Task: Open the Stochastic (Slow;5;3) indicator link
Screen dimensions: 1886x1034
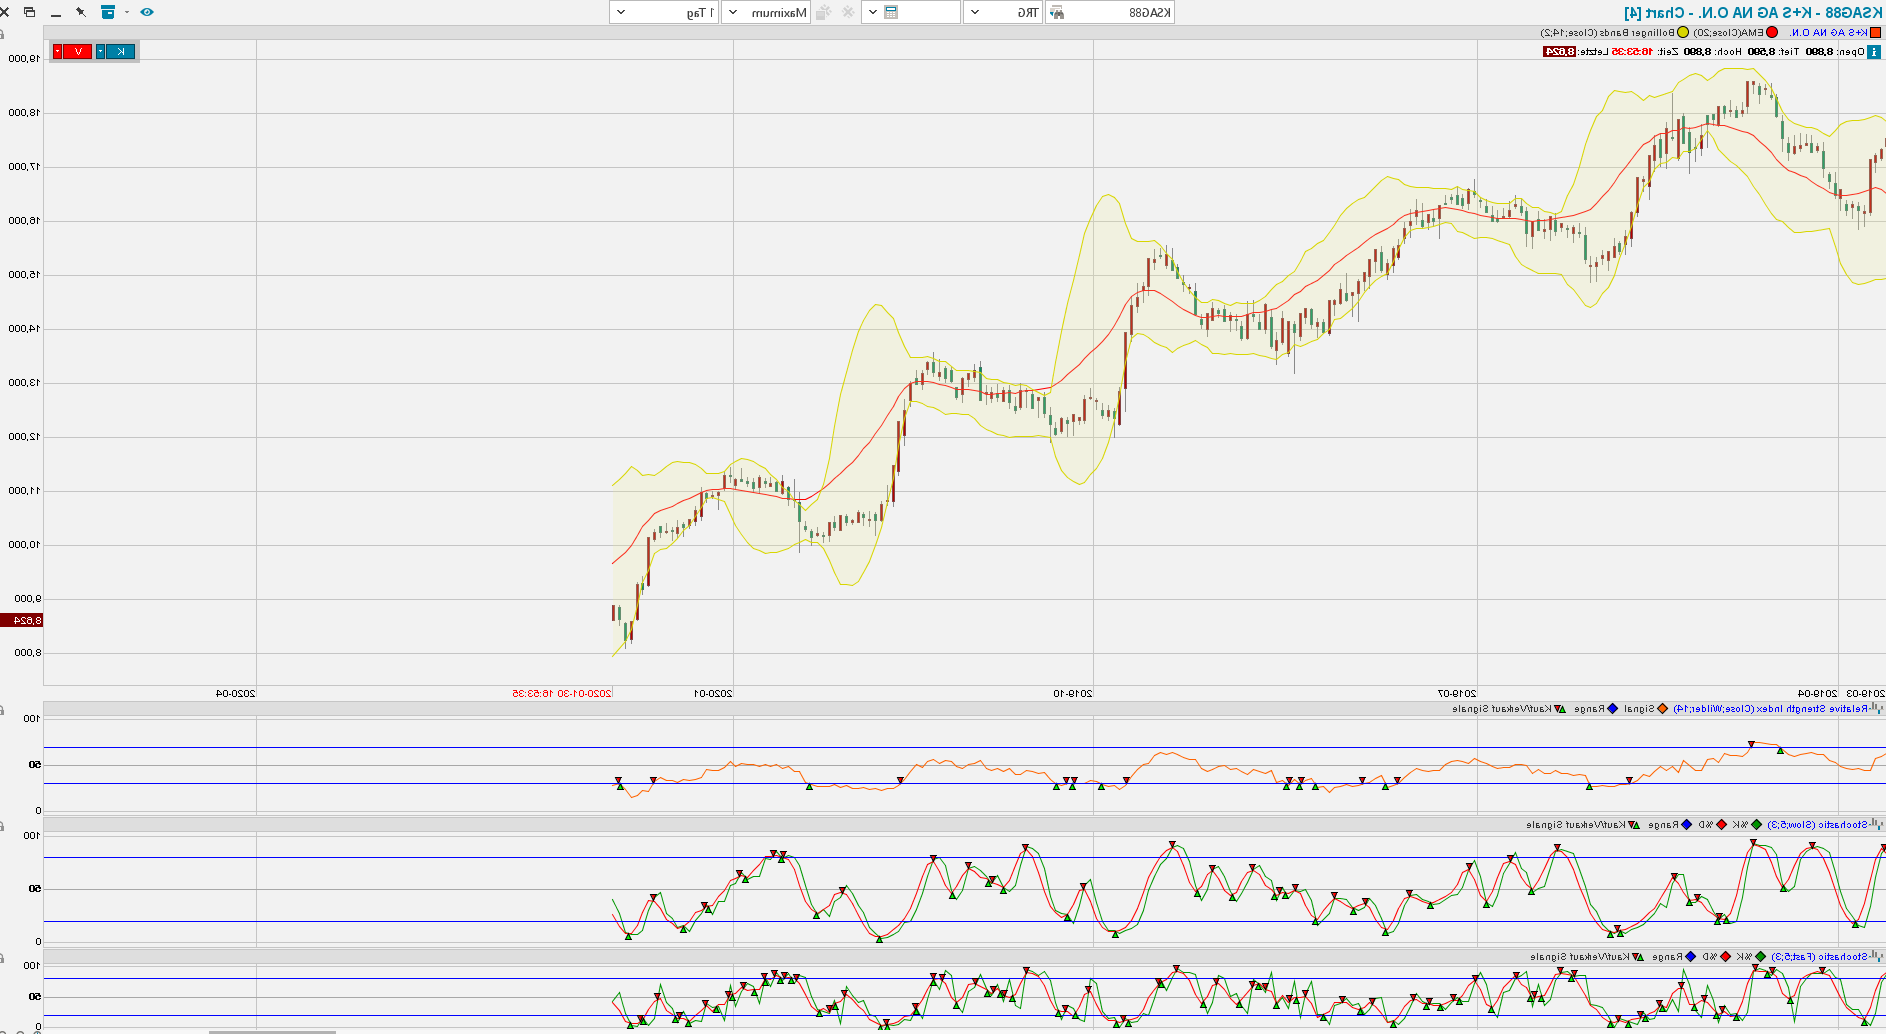Action: (x=1818, y=825)
